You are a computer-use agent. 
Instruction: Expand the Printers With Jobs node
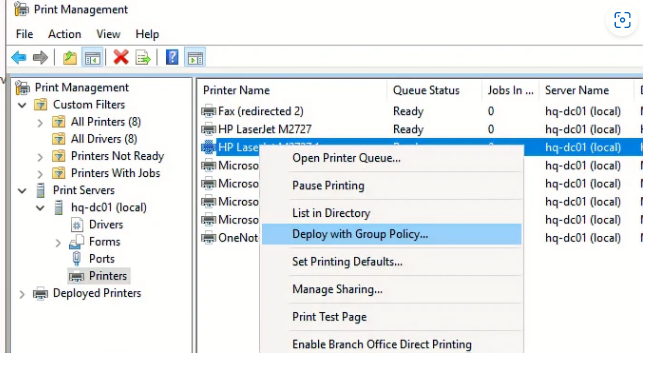(40, 174)
